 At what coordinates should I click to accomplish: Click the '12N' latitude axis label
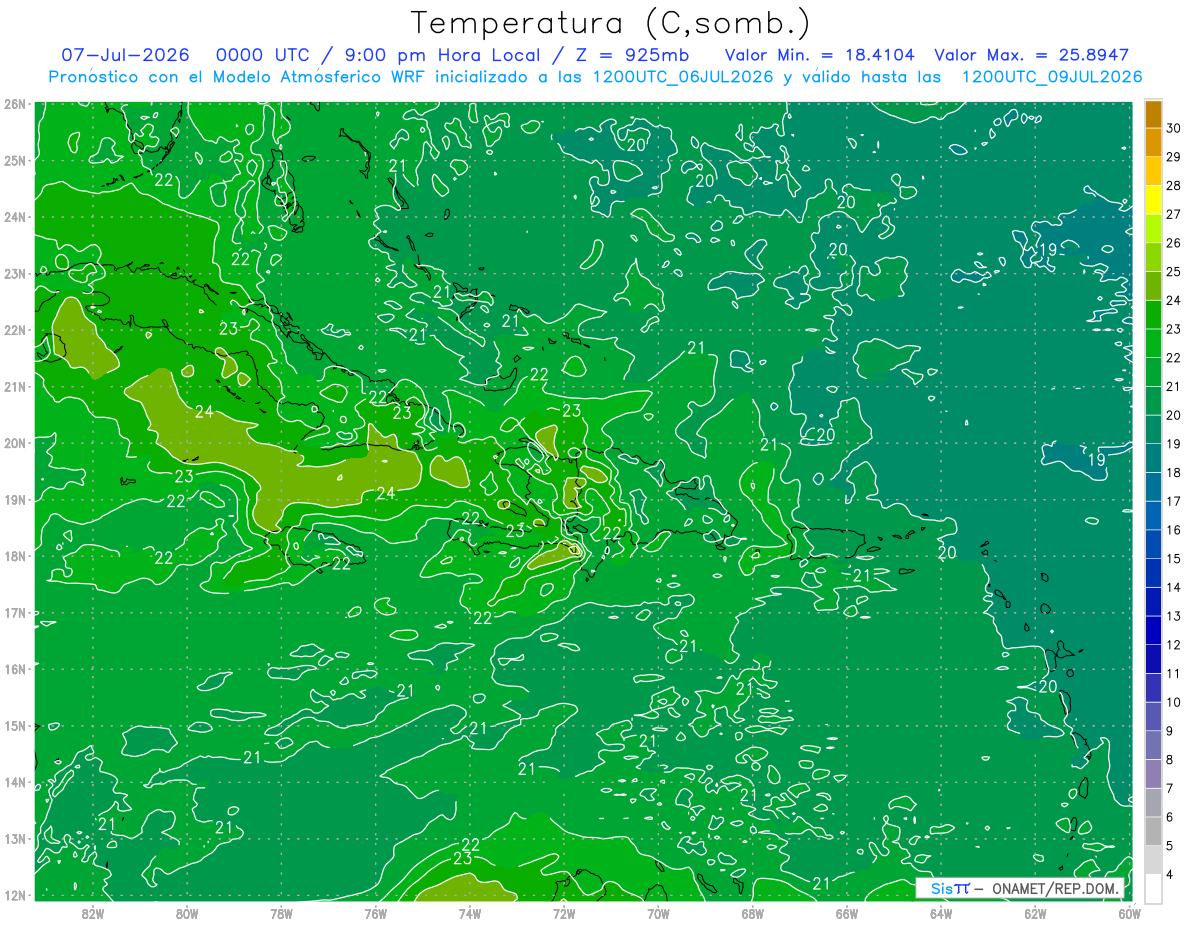tap(14, 895)
